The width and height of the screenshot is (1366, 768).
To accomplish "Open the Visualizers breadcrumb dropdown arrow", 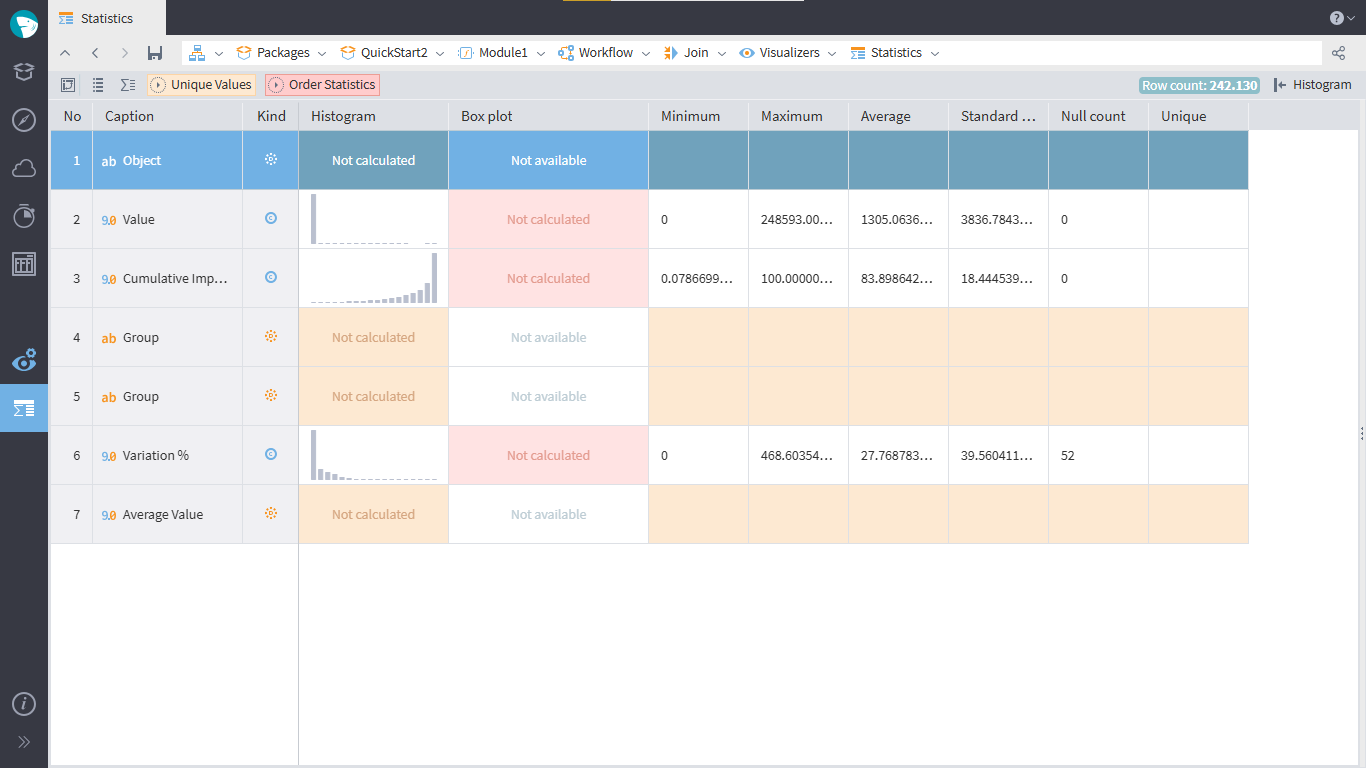I will (x=832, y=53).
